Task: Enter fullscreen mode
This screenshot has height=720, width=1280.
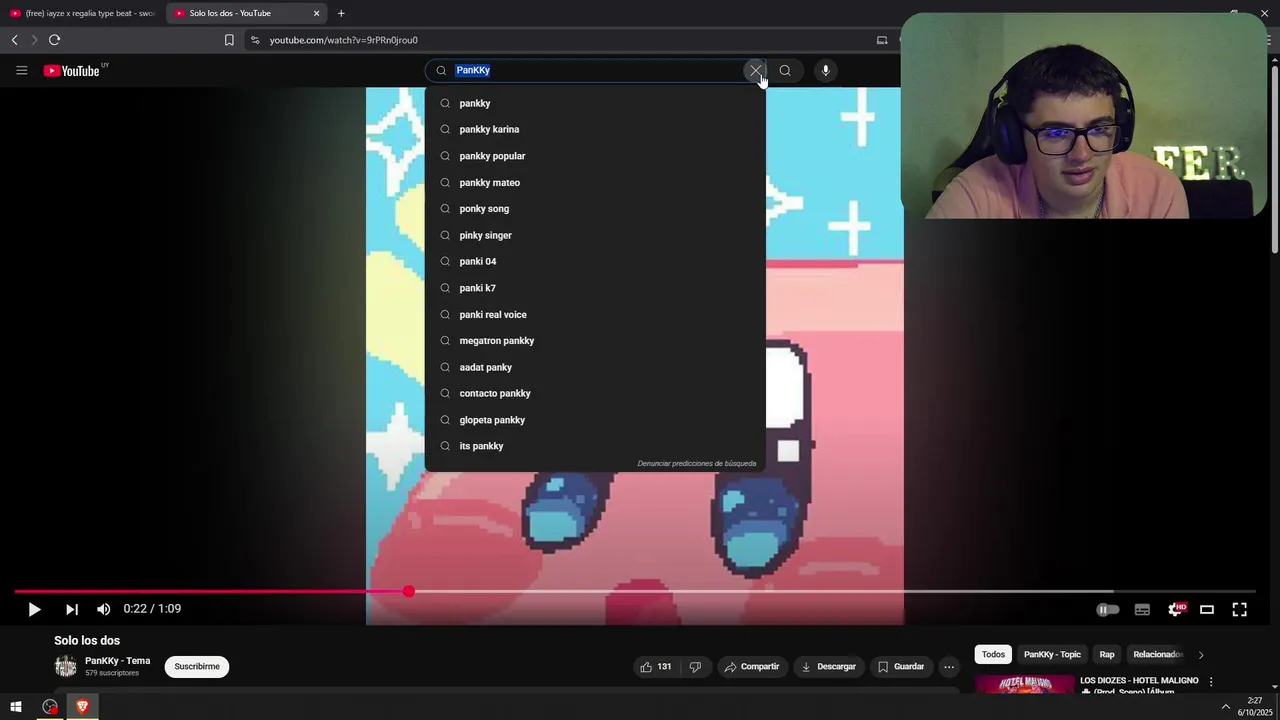Action: 1239,609
